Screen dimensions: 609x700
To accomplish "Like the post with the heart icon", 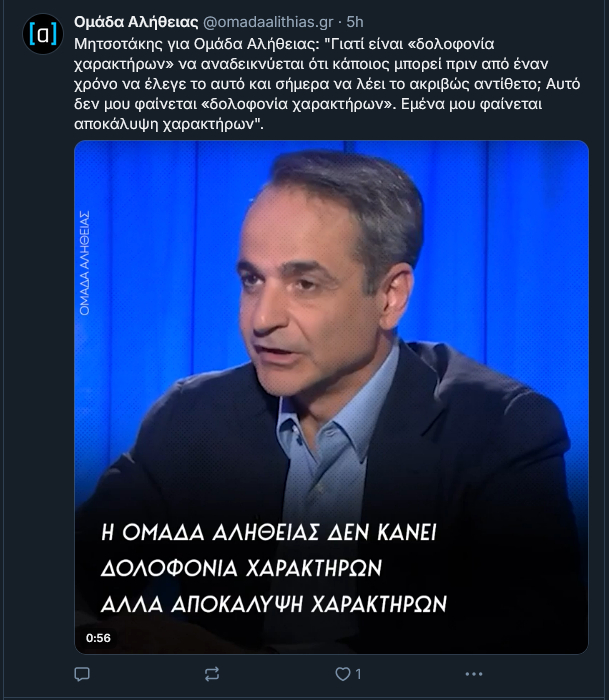I will 342,674.
